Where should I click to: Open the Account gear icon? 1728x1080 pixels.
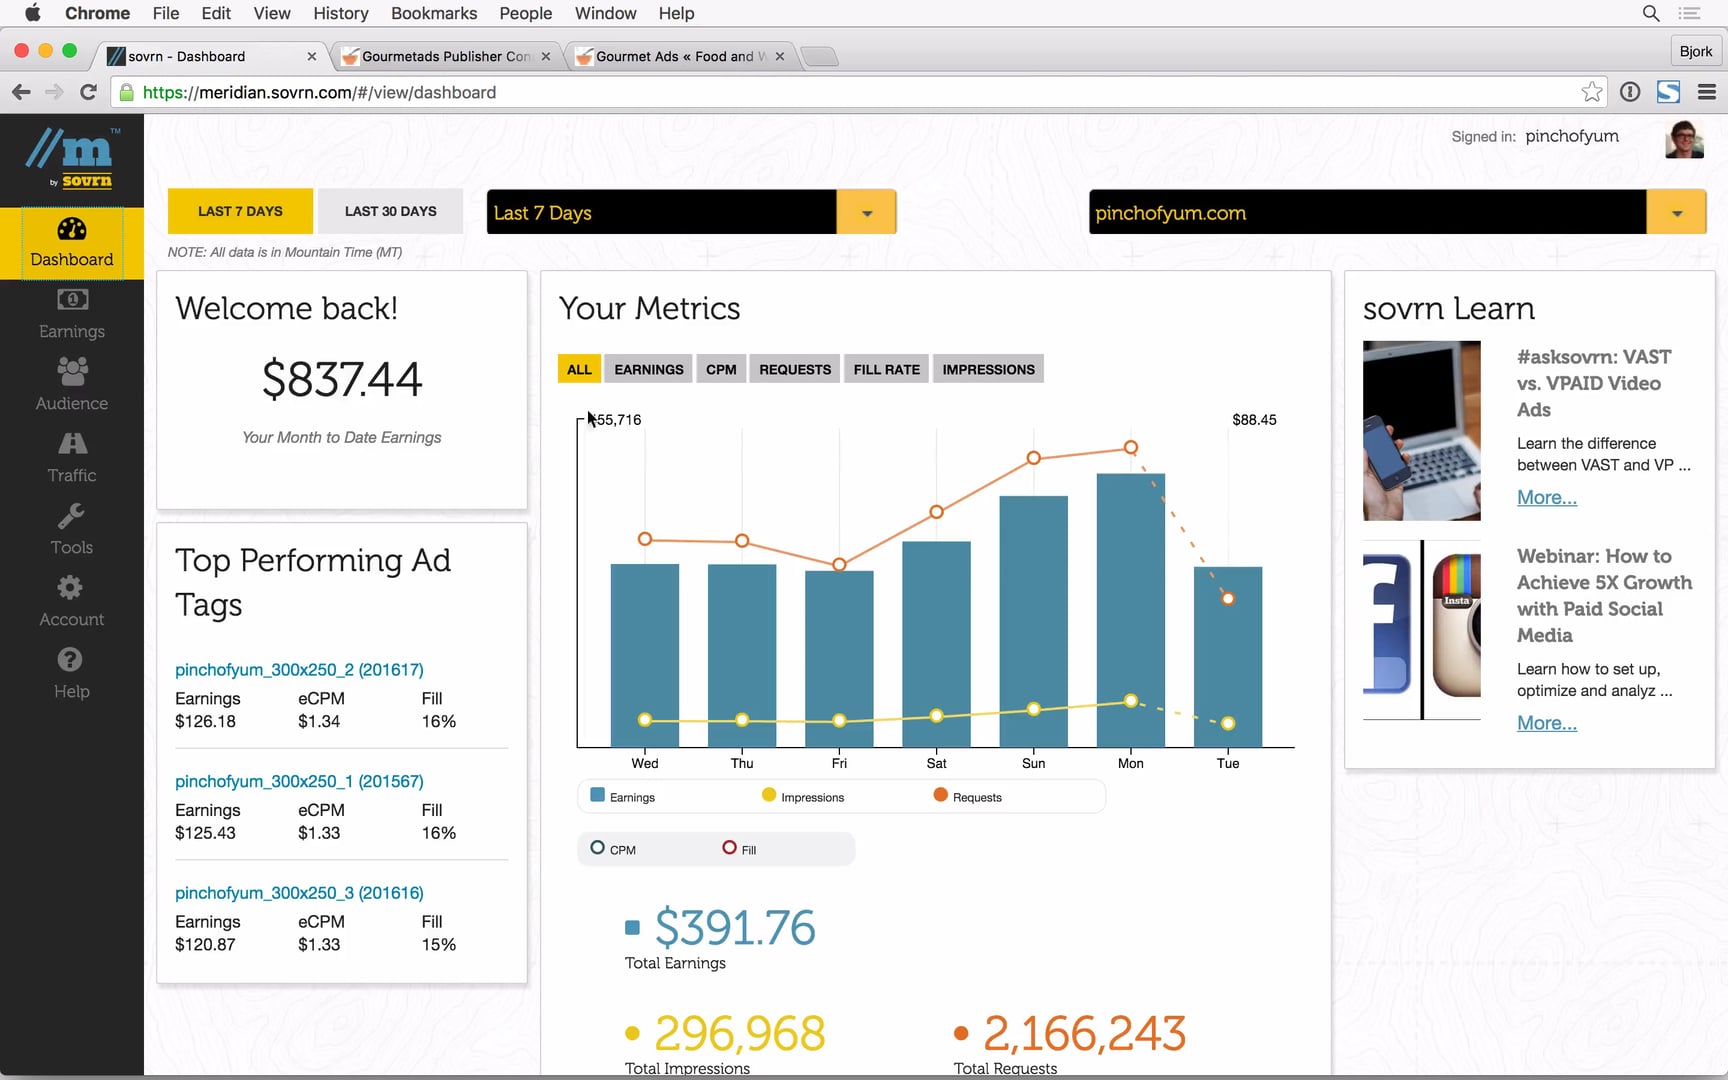click(72, 602)
